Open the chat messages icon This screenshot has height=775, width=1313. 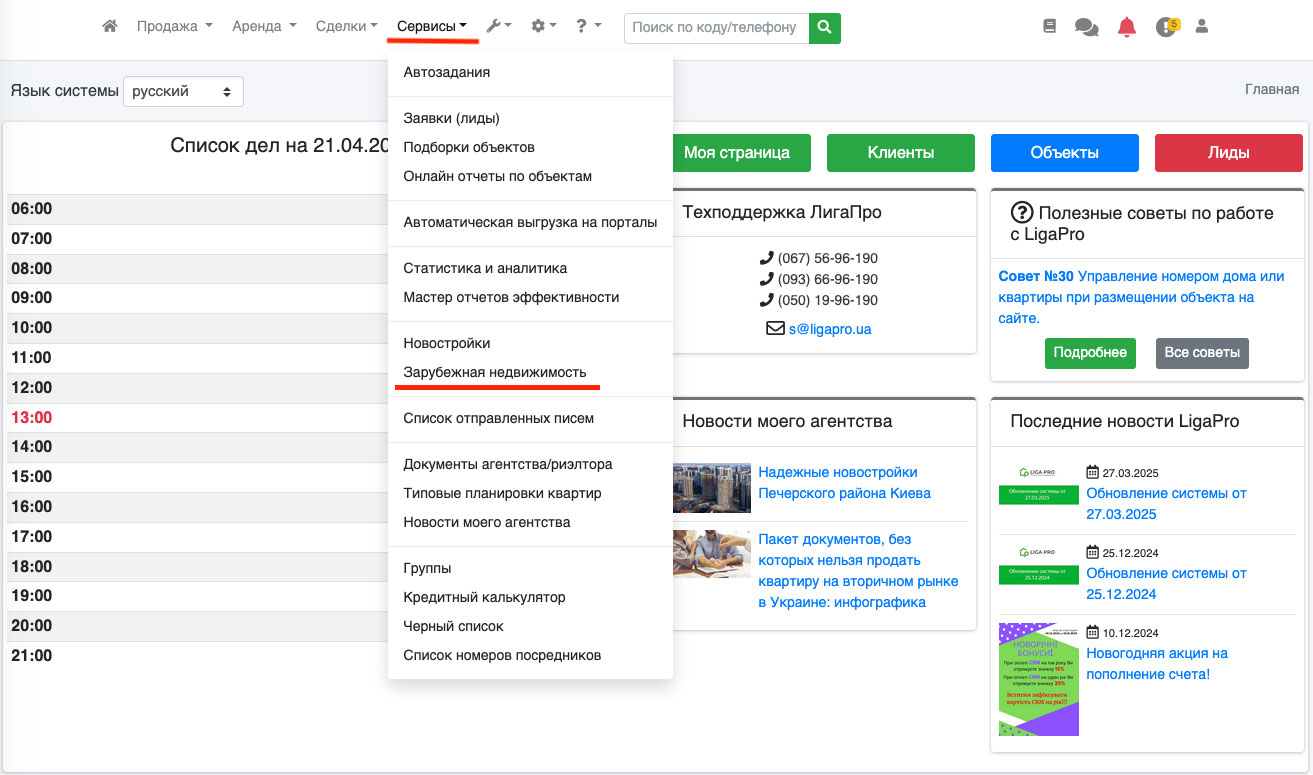(1086, 27)
